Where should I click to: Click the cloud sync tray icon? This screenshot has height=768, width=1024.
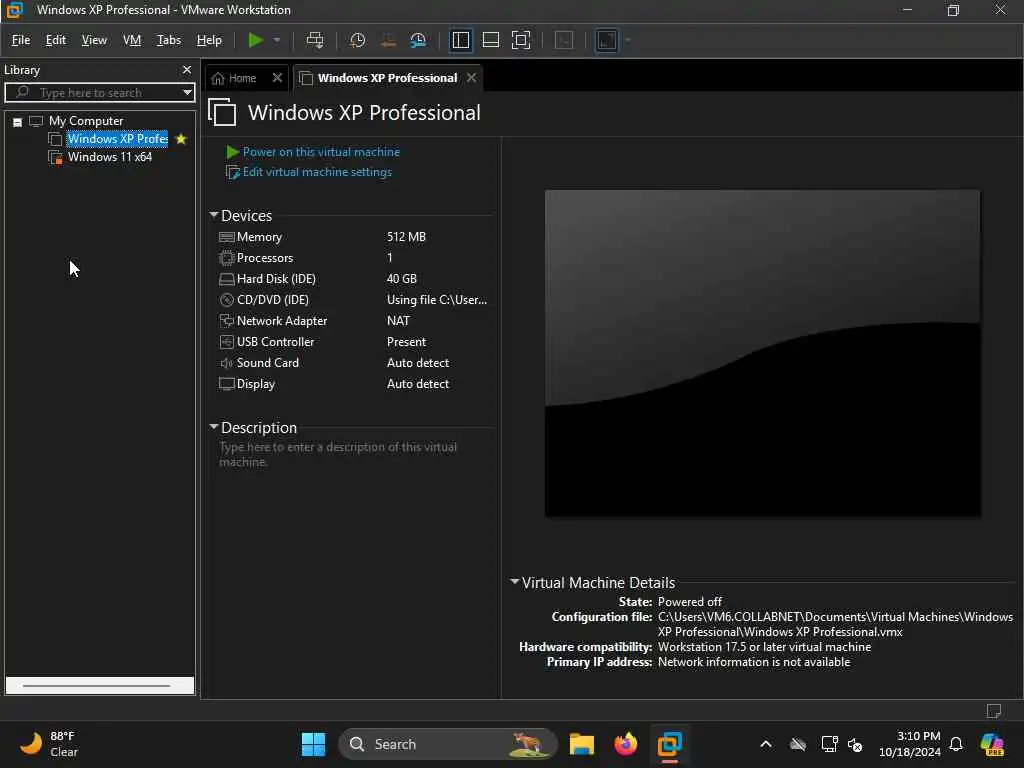tap(797, 744)
